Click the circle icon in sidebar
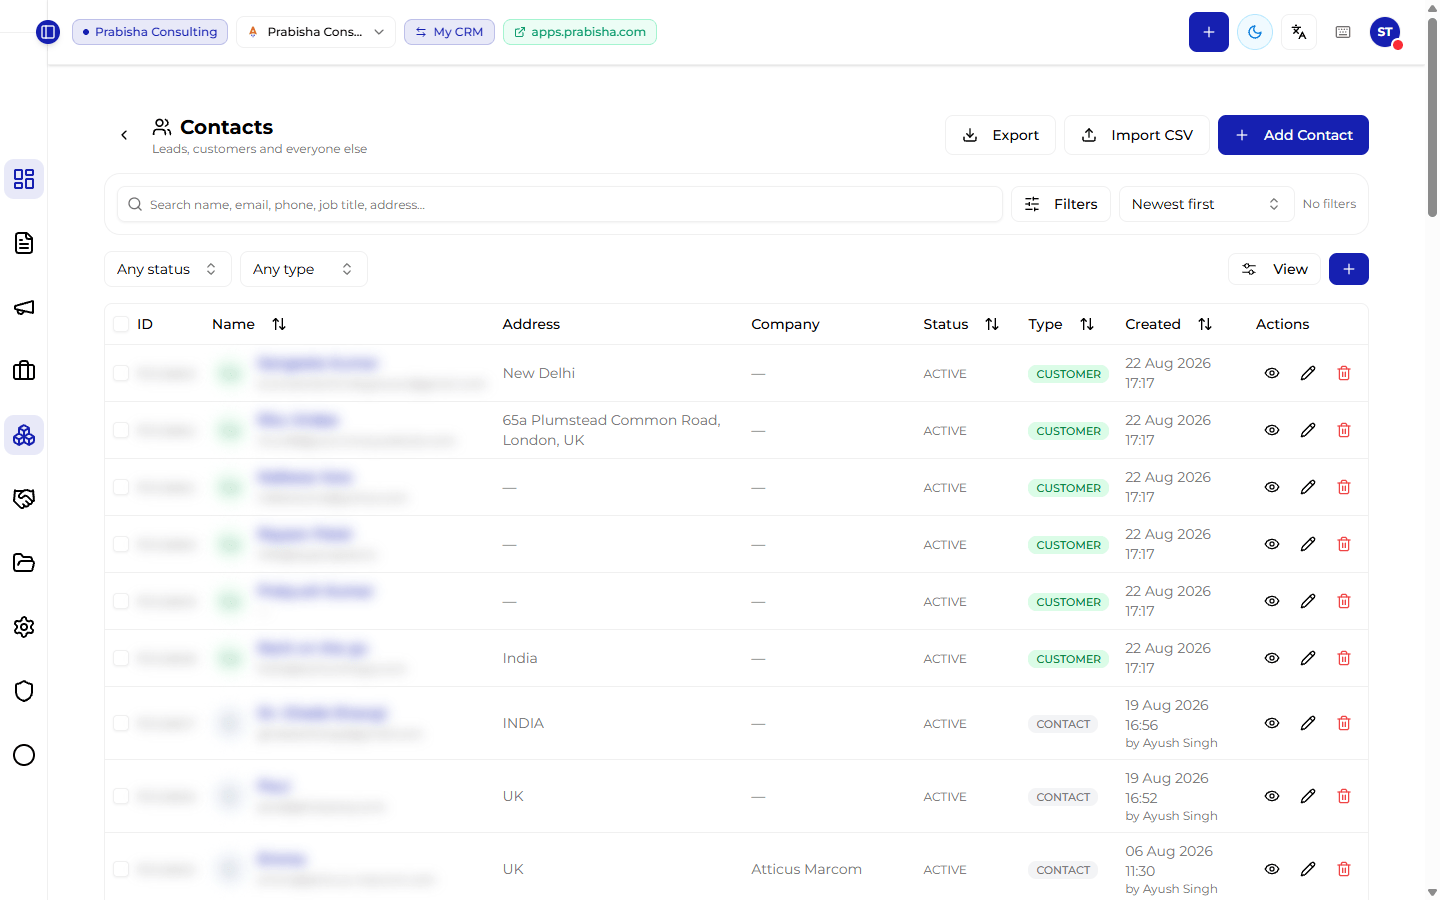 24,755
